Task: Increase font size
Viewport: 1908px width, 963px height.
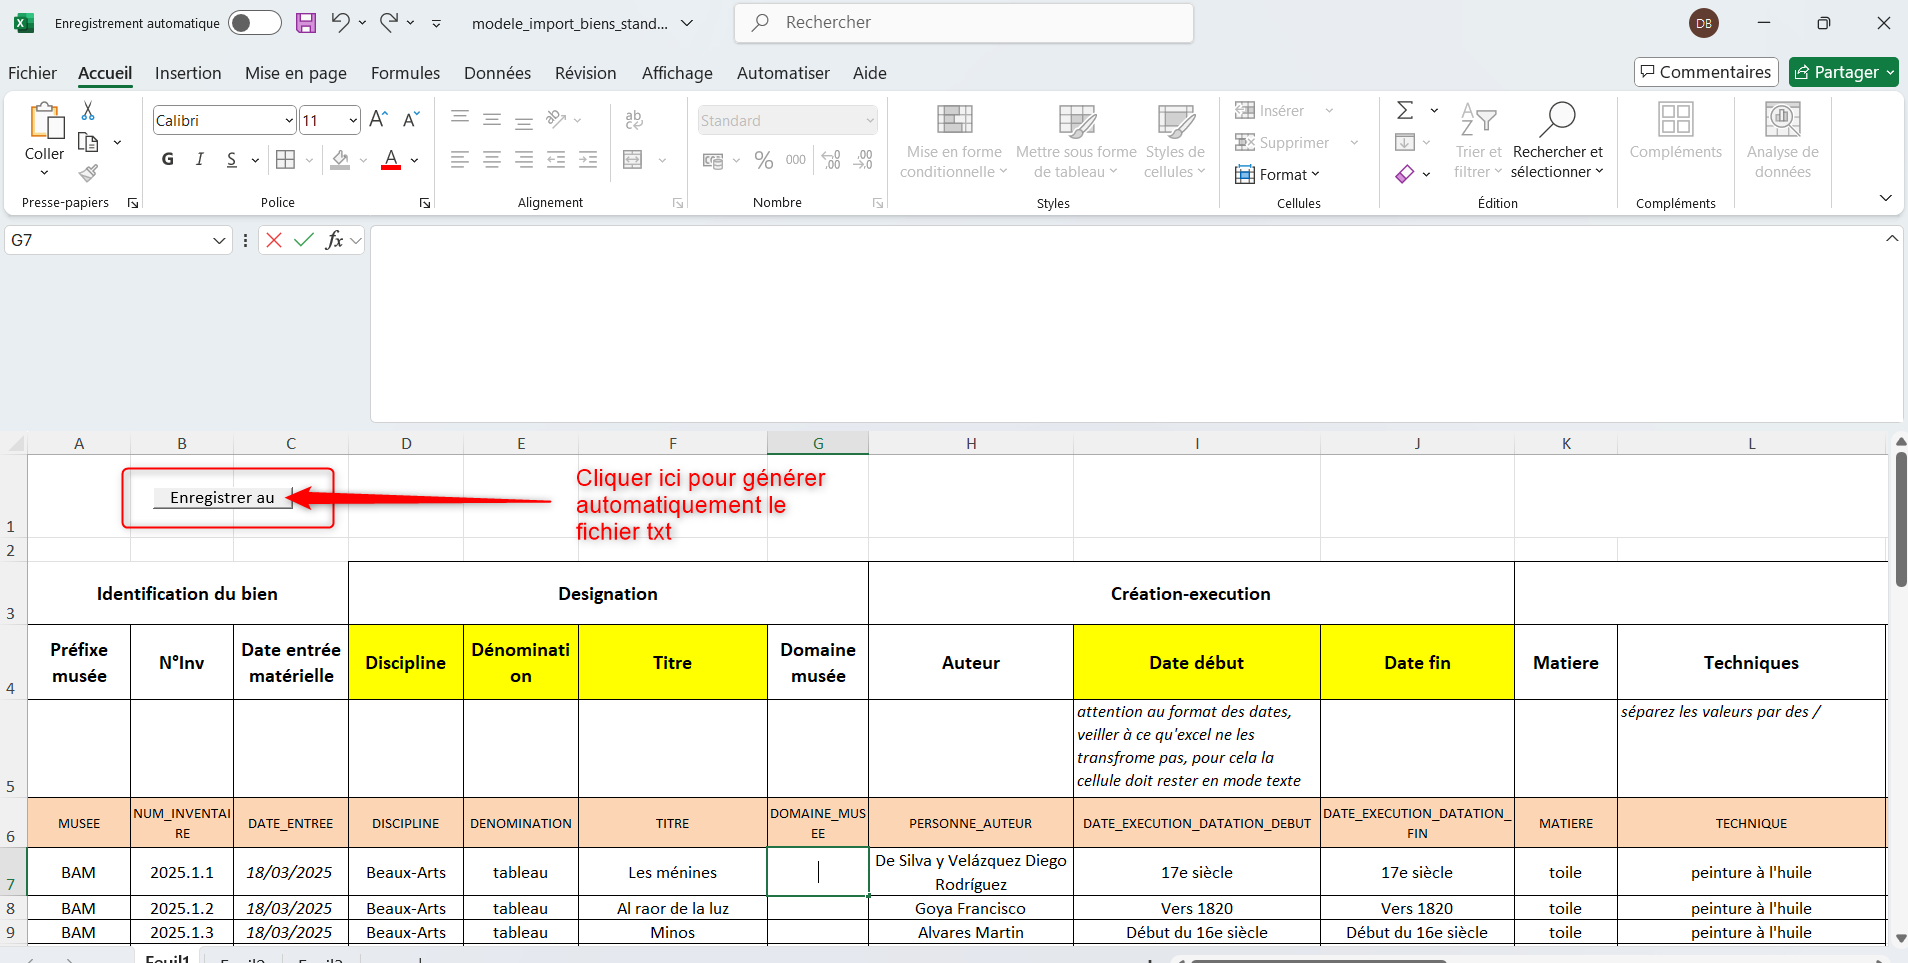Action: point(378,120)
